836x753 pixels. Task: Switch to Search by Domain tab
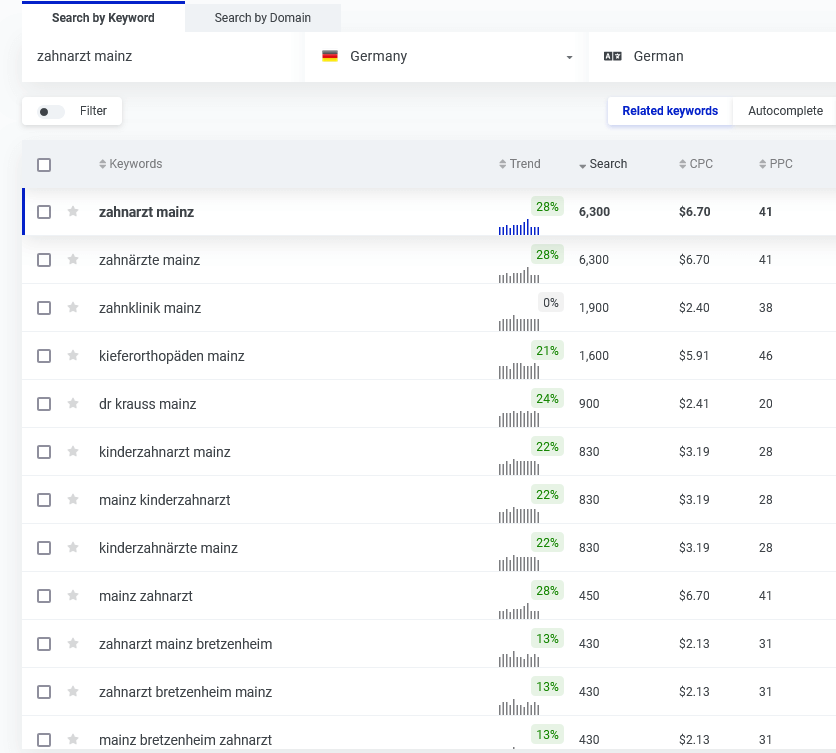(263, 18)
